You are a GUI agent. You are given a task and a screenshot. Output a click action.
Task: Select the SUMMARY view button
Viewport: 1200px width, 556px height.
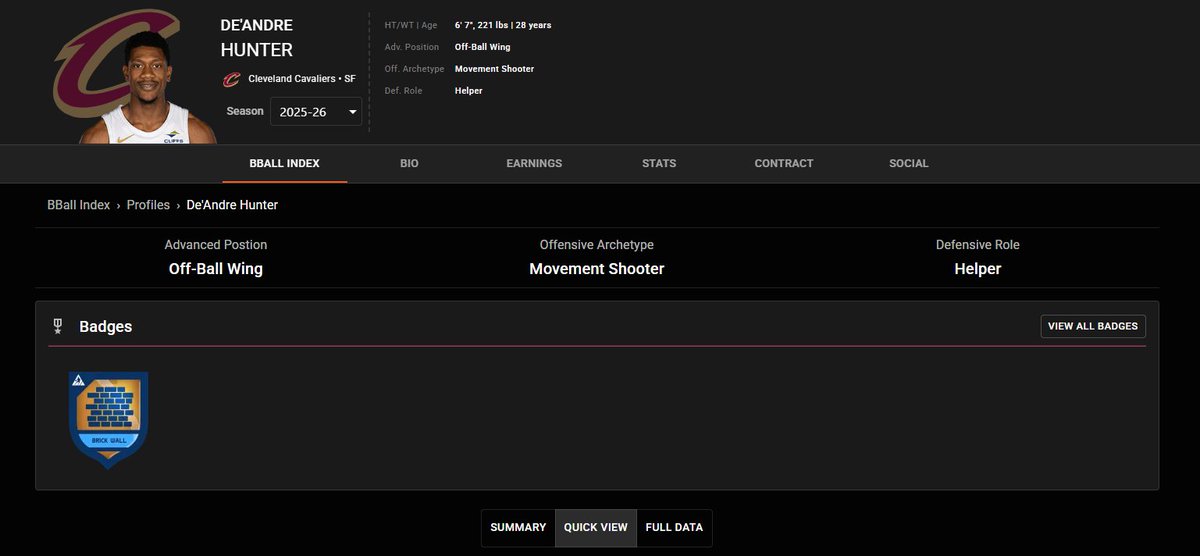pos(518,528)
